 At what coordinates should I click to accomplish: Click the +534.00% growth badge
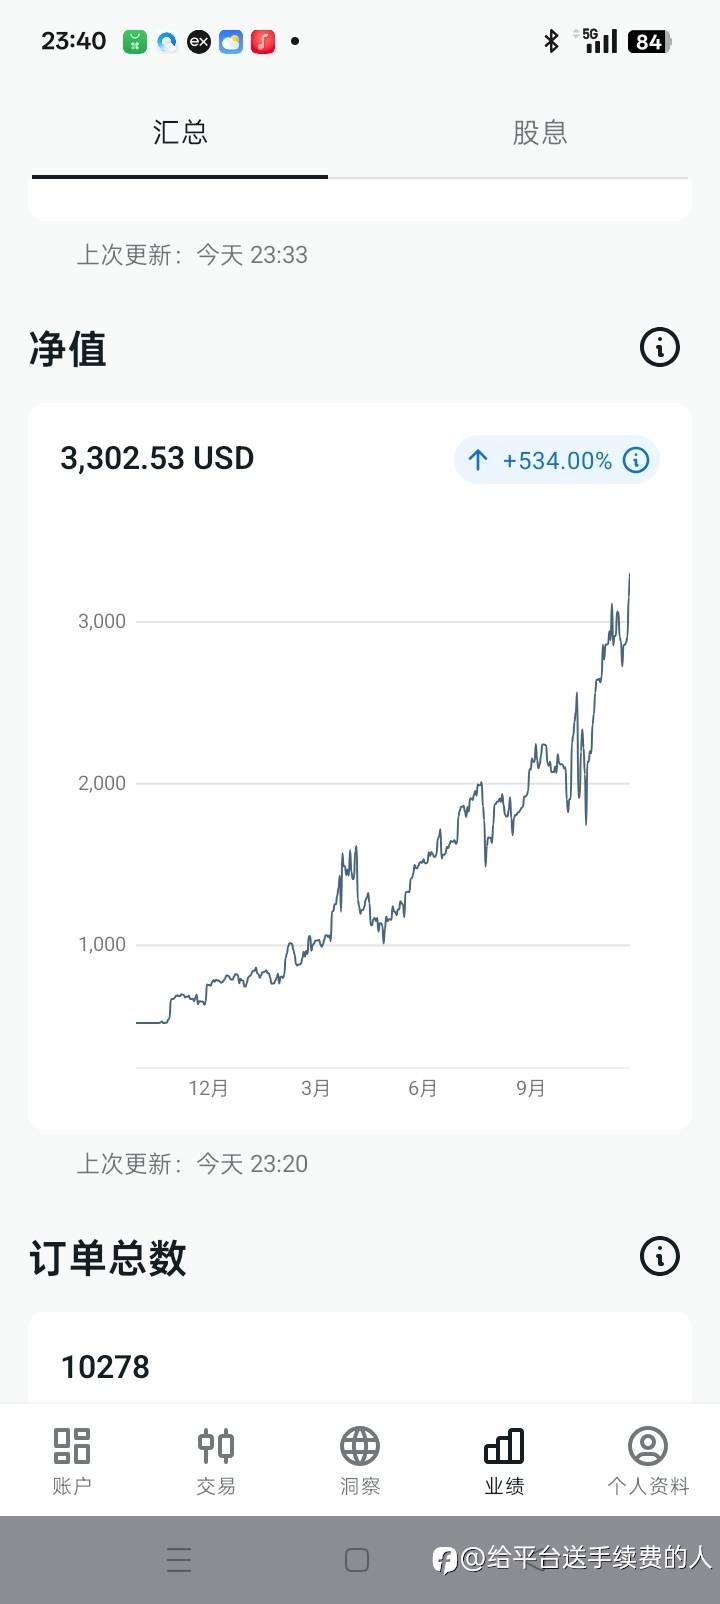(x=556, y=460)
